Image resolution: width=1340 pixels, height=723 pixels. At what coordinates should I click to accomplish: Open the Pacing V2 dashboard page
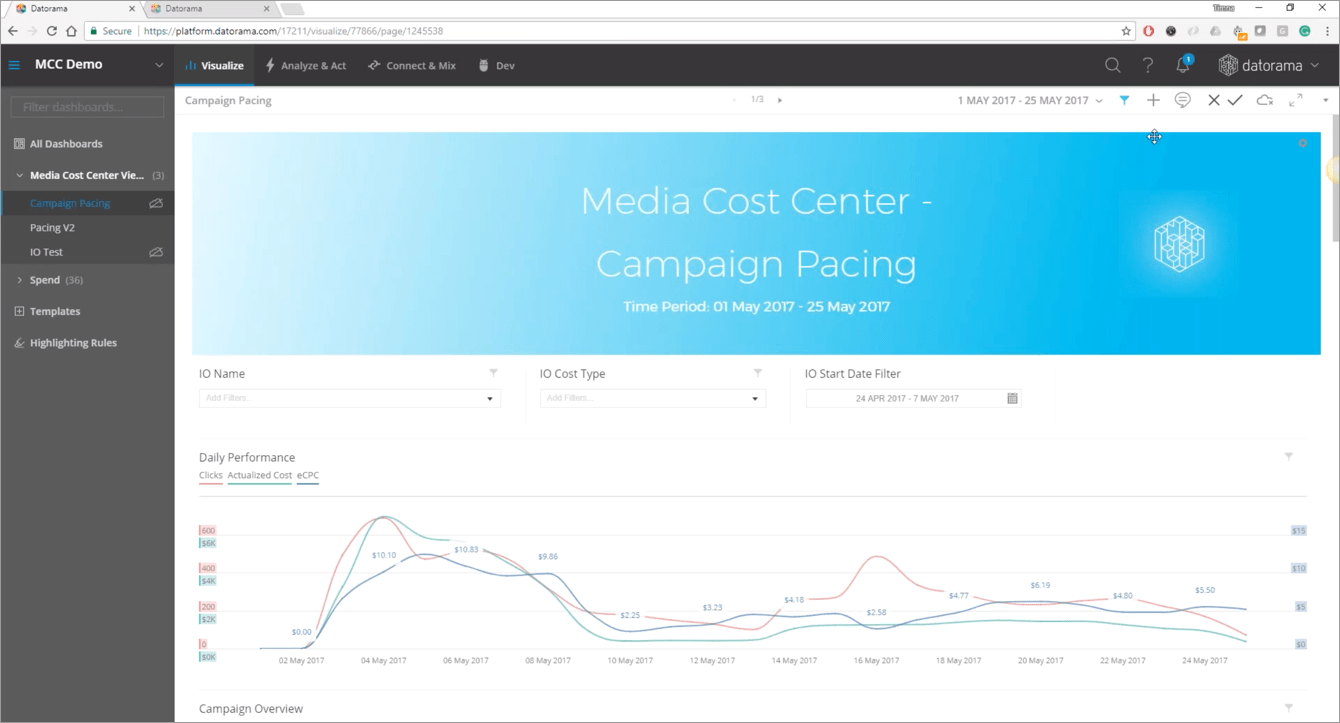[x=52, y=228]
